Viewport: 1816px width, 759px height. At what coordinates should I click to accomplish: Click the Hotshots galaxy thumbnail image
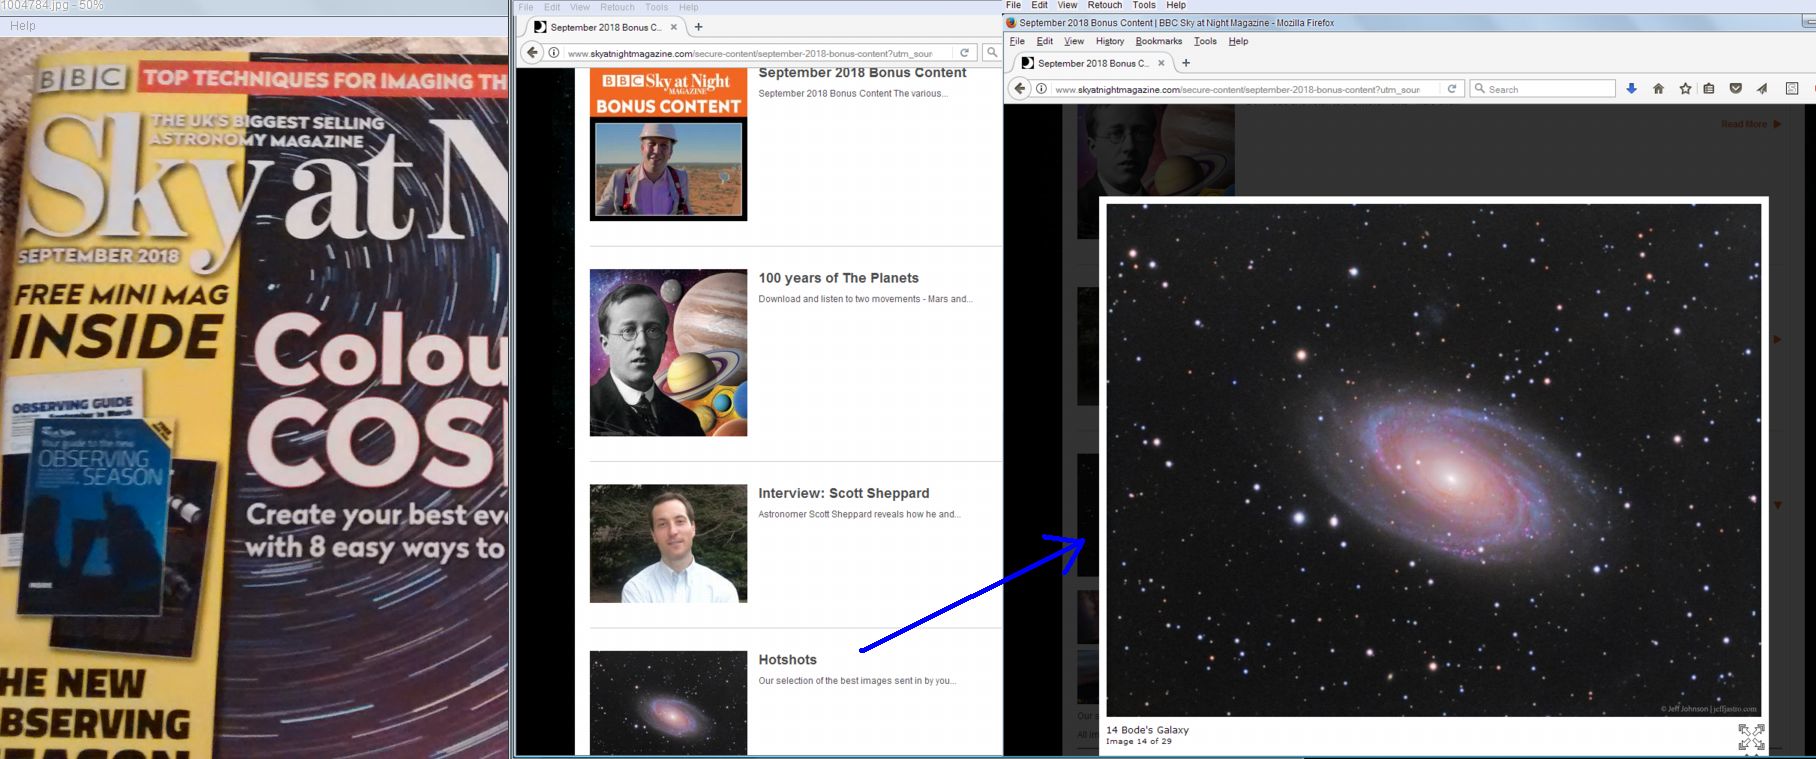[x=668, y=703]
